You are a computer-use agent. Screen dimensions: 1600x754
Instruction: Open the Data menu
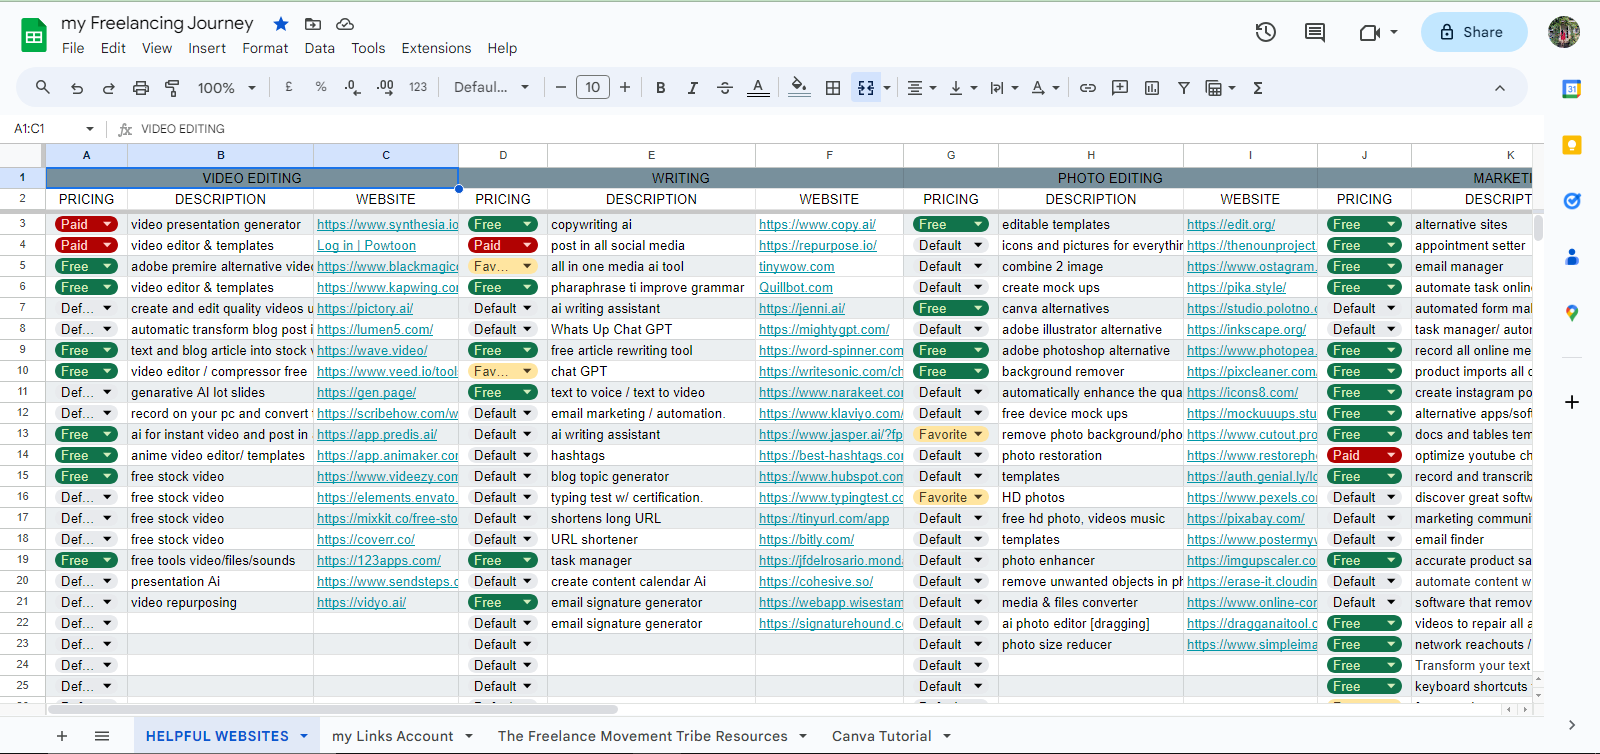[320, 48]
